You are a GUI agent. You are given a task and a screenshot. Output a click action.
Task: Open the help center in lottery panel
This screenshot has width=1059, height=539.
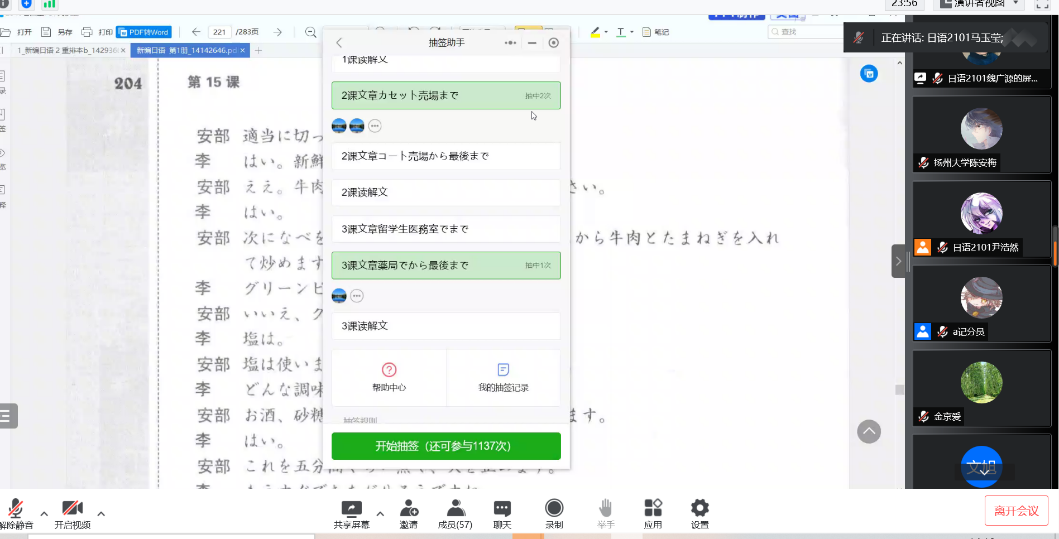click(389, 377)
